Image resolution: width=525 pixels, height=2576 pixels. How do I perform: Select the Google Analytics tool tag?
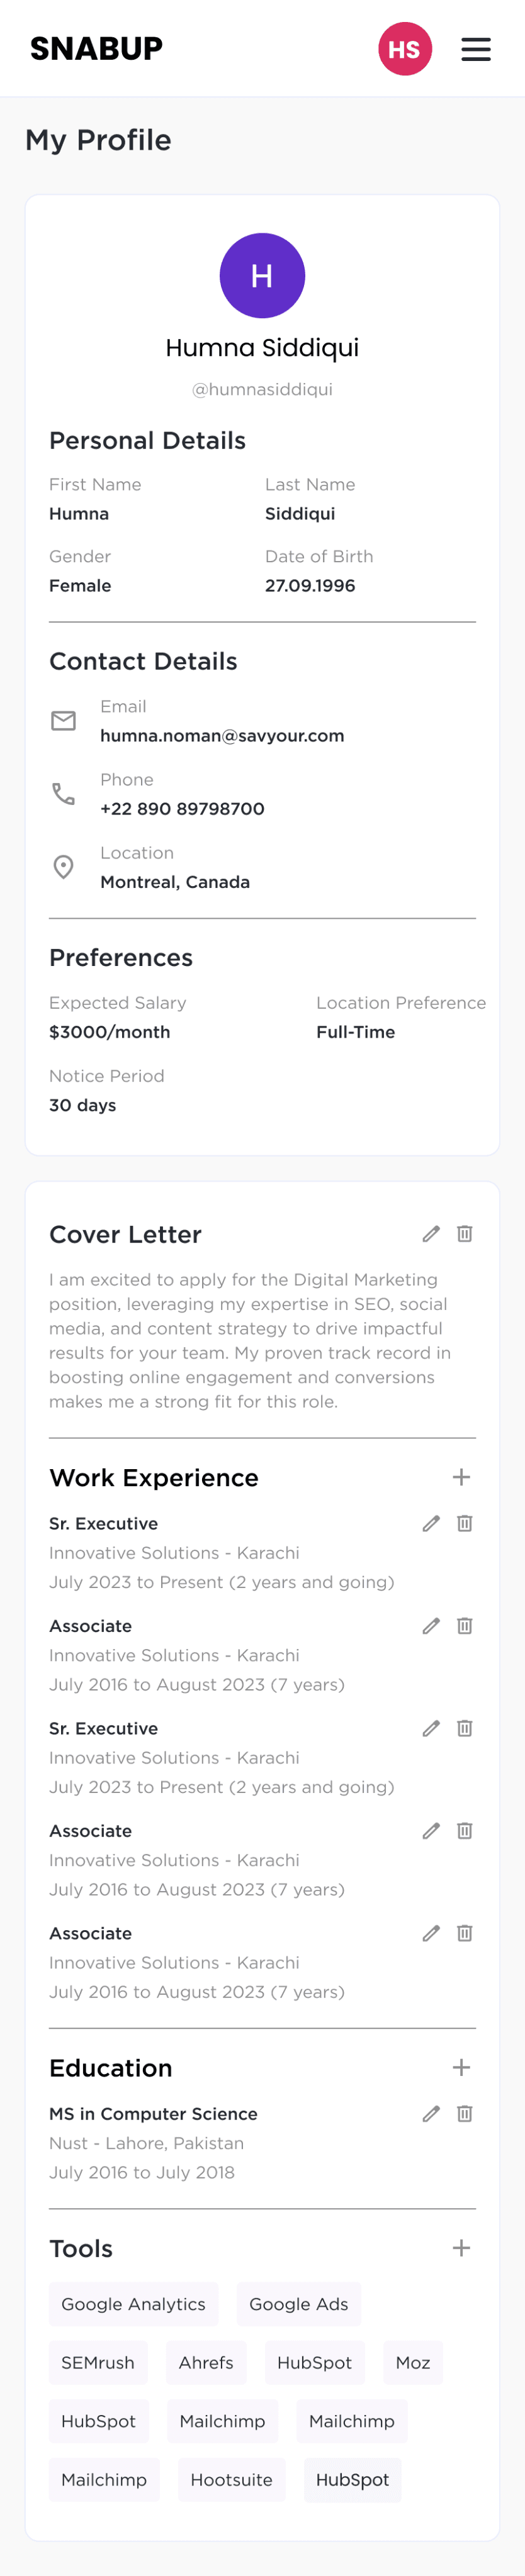pyautogui.click(x=133, y=2304)
